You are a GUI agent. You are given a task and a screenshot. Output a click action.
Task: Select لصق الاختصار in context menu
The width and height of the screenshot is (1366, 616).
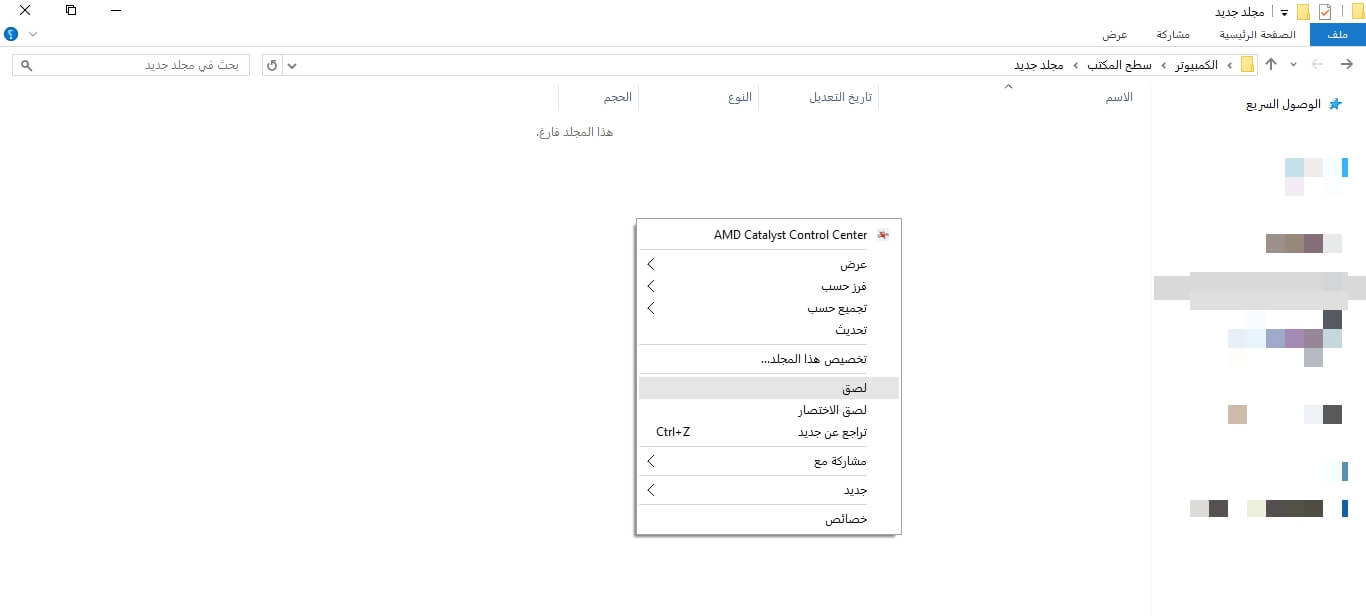pos(769,410)
